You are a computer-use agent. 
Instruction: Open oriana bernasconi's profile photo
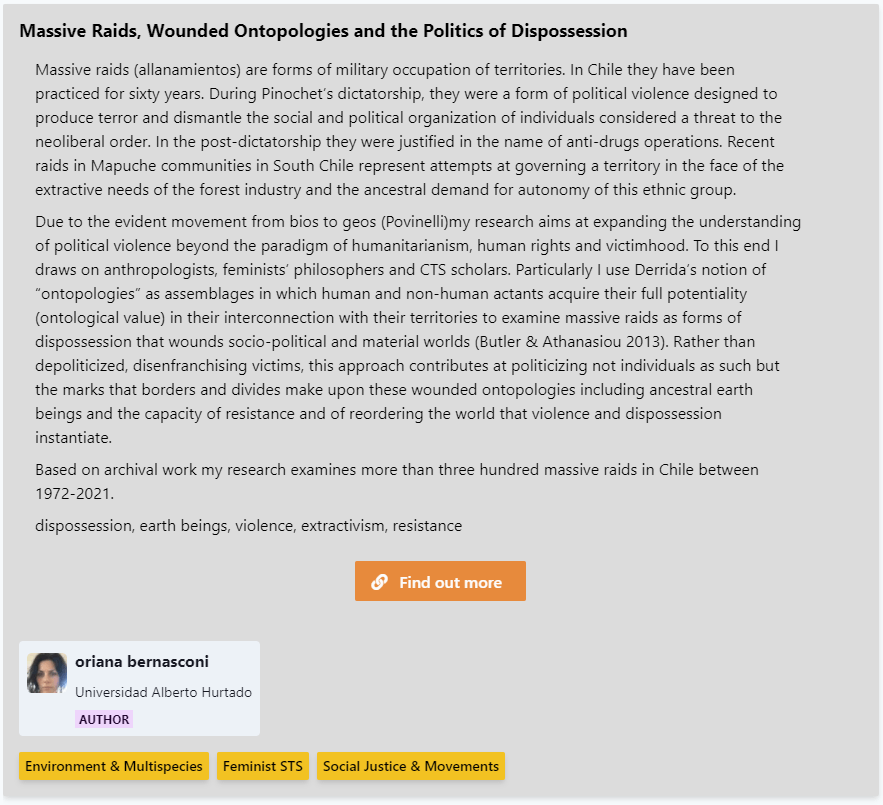47,673
